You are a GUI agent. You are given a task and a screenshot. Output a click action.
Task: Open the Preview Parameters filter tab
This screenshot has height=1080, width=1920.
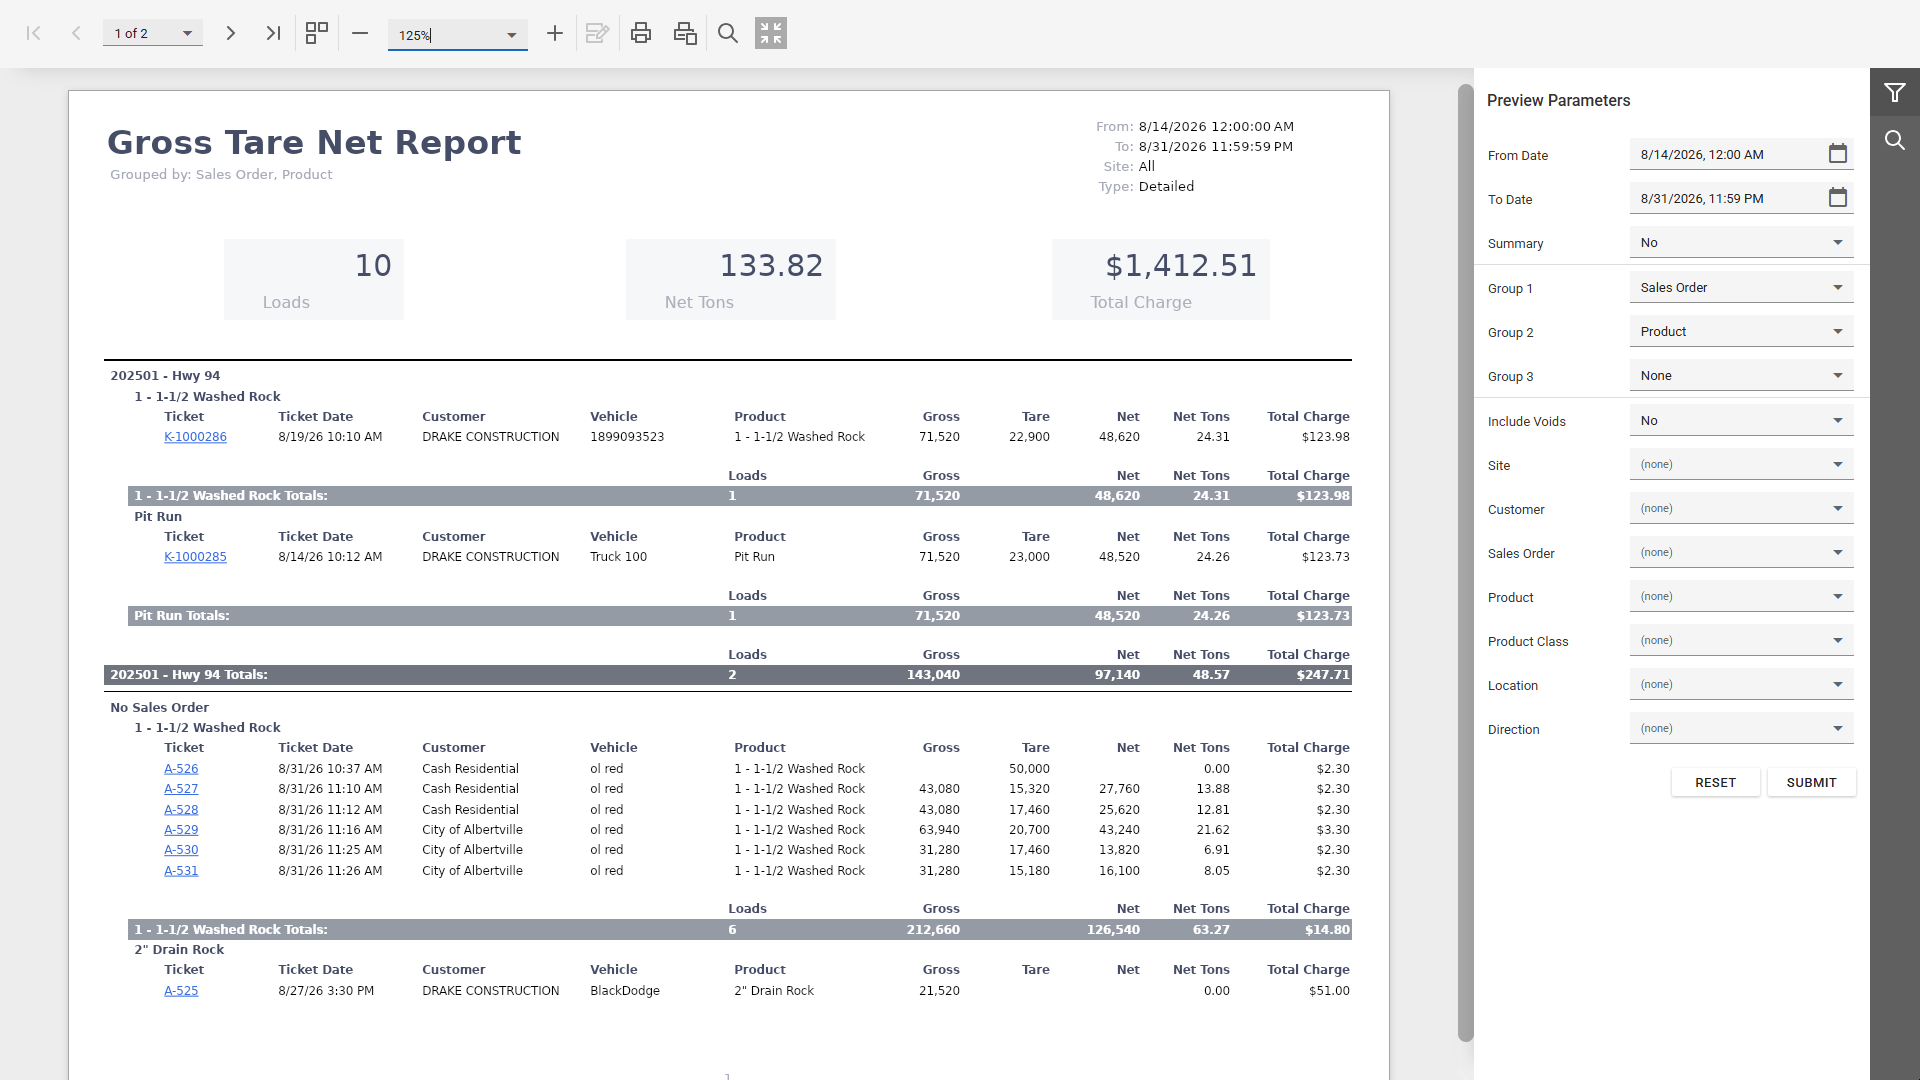(1895, 93)
